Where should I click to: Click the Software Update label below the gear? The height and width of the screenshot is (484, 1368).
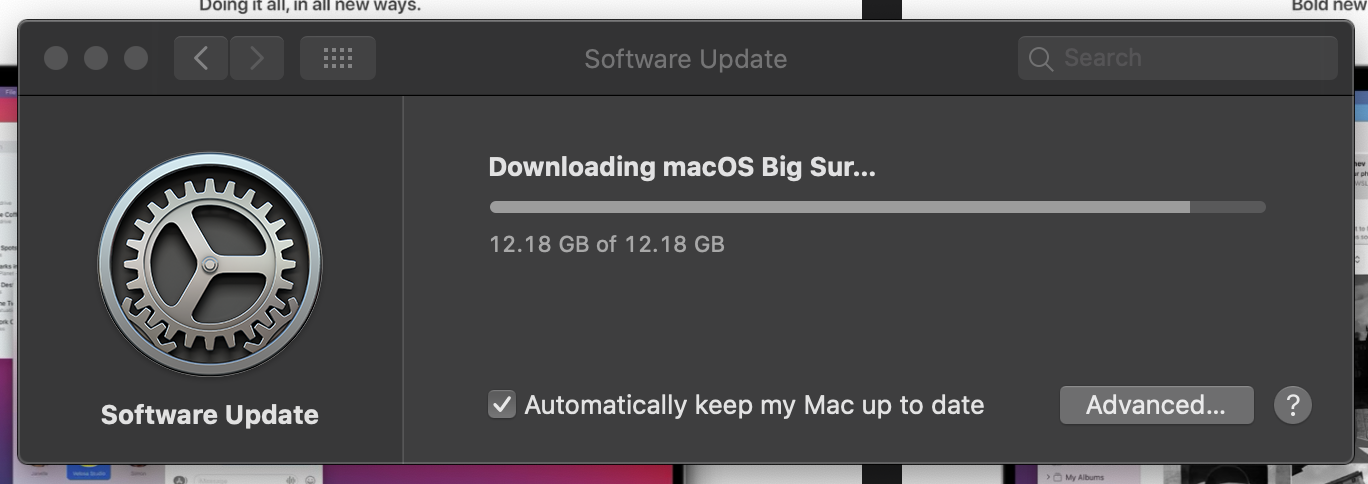[x=210, y=415]
